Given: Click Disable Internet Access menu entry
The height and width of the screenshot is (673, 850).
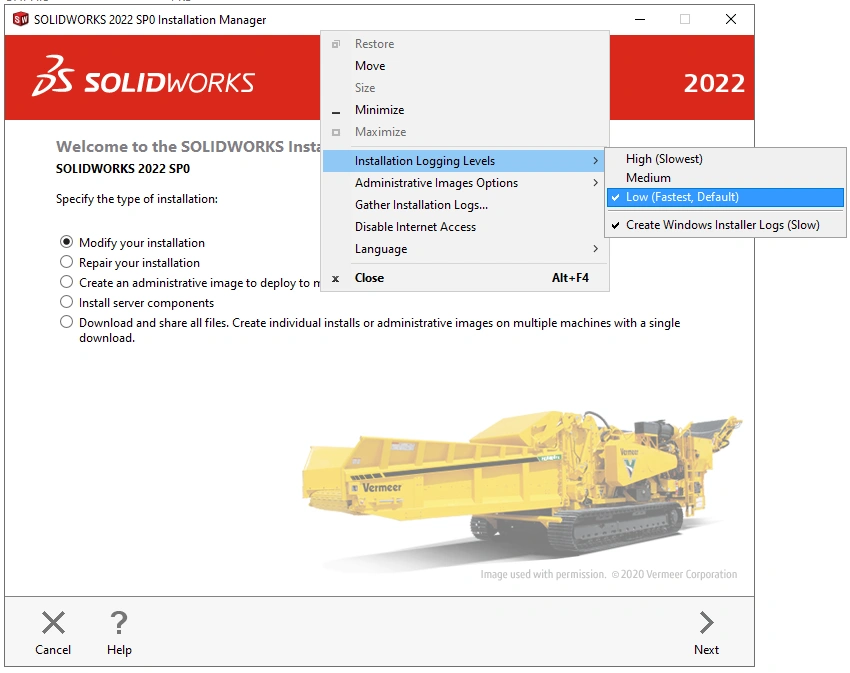Looking at the screenshot, I should (465, 227).
